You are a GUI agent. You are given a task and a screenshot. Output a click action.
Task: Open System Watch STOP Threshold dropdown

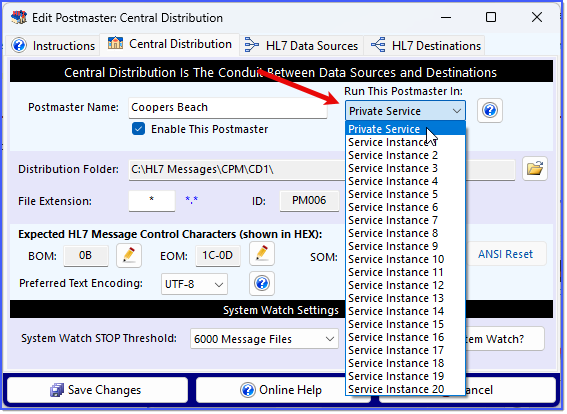click(264, 339)
